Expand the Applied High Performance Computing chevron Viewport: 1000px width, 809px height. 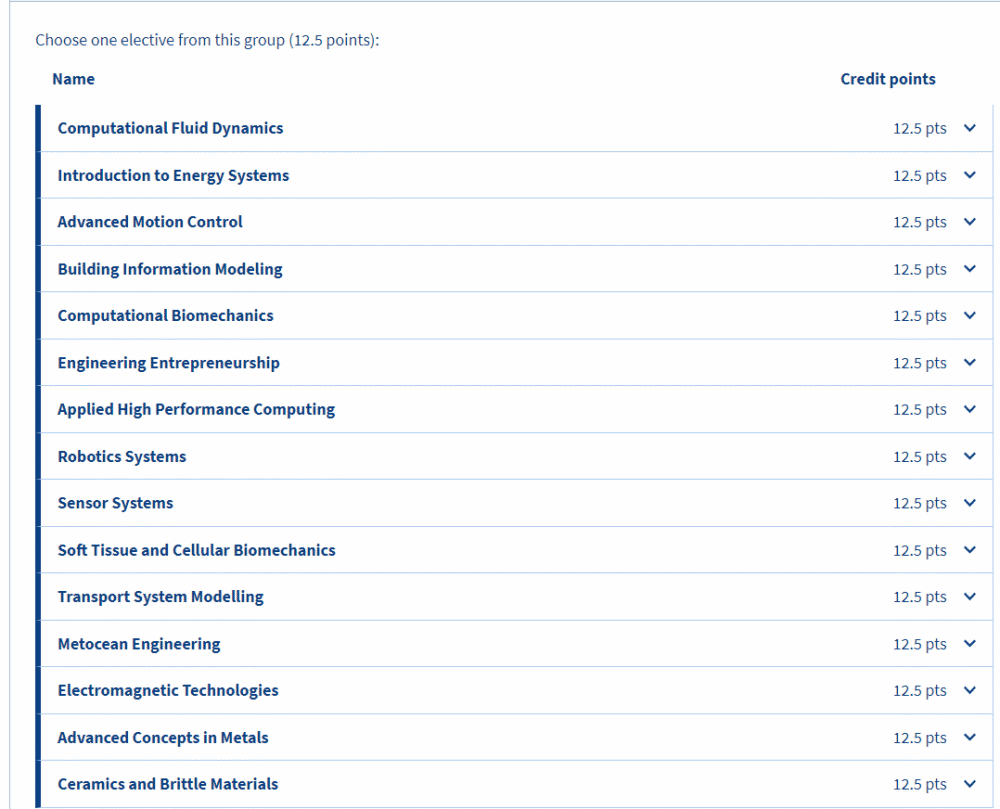tap(969, 409)
